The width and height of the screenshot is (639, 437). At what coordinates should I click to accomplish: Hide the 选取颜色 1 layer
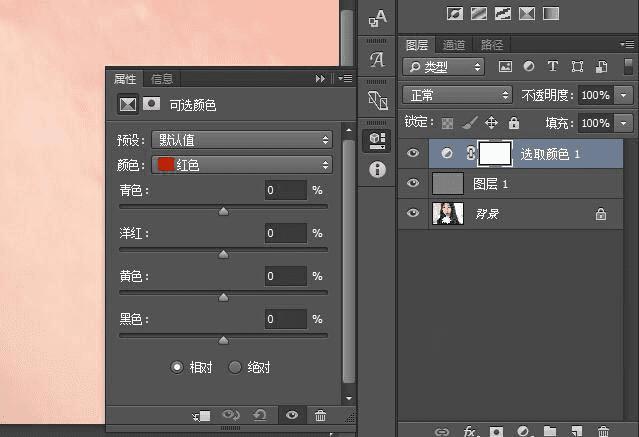[413, 153]
